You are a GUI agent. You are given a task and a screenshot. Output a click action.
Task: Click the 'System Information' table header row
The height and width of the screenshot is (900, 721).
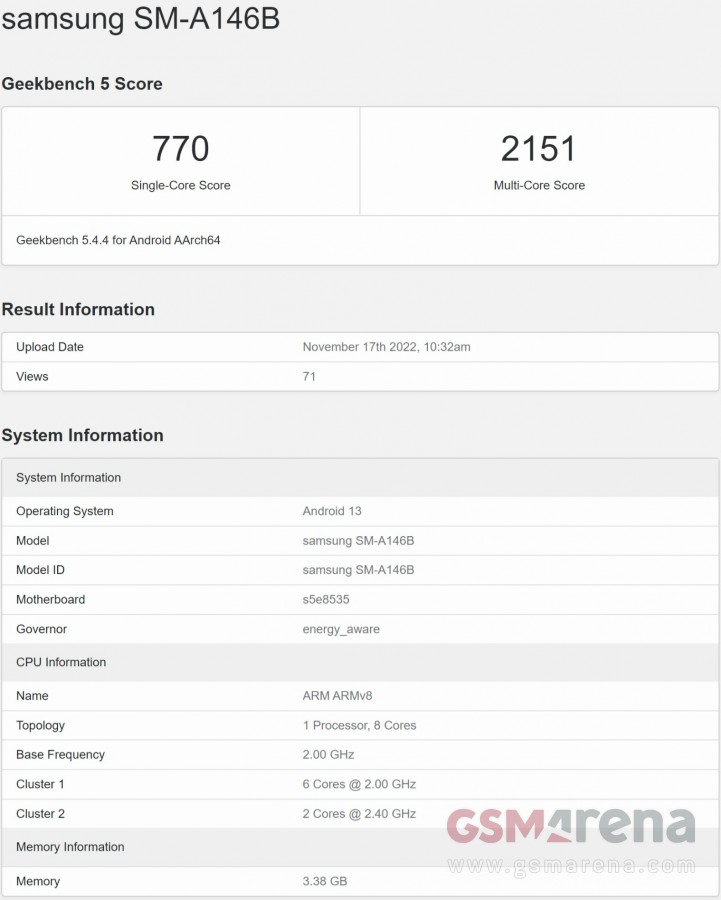[360, 478]
